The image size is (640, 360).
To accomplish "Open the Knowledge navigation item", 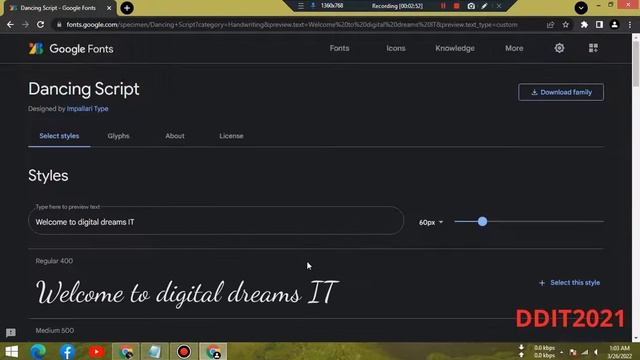I will coord(455,48).
